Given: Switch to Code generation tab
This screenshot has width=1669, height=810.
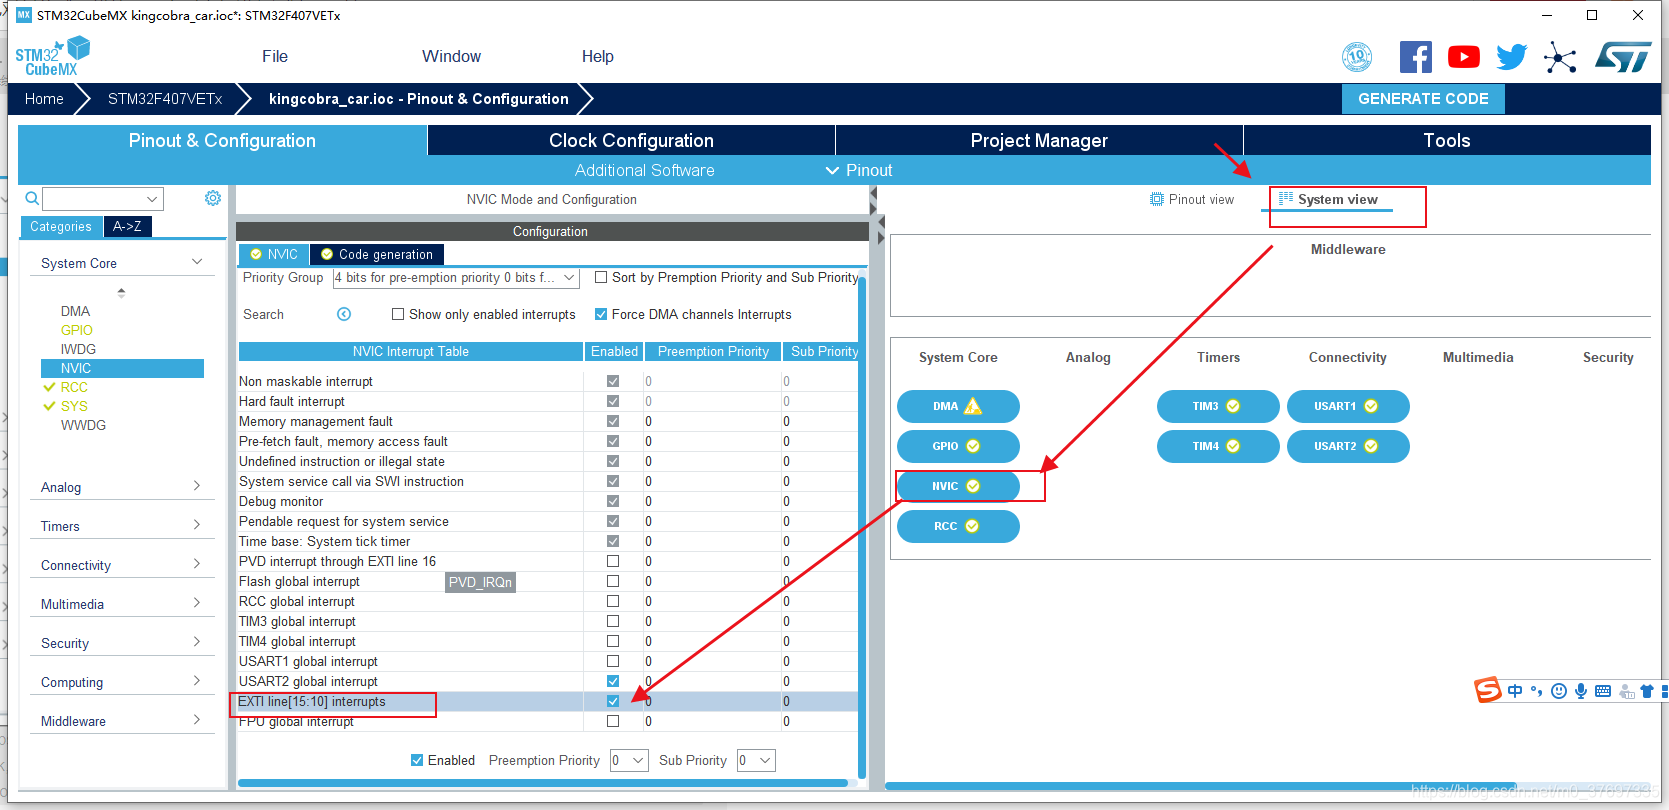Looking at the screenshot, I should point(377,254).
